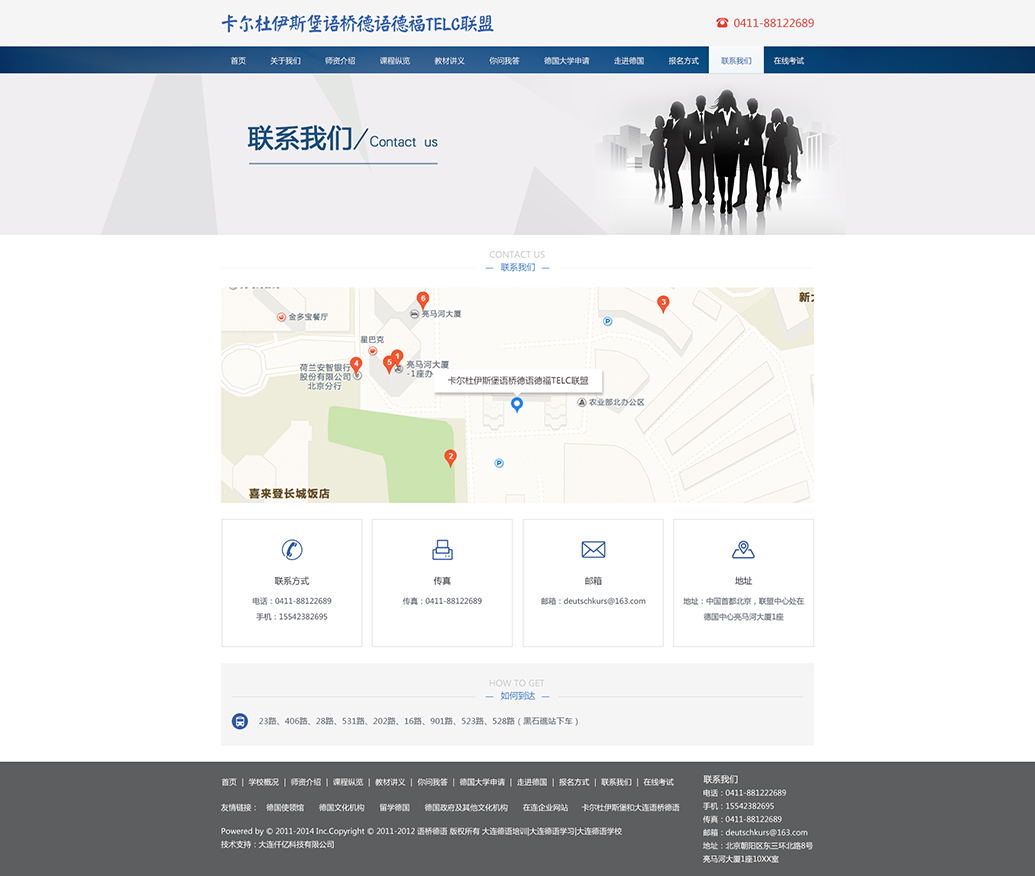Open footer link 留学德国
The image size is (1035, 876).
tap(394, 808)
